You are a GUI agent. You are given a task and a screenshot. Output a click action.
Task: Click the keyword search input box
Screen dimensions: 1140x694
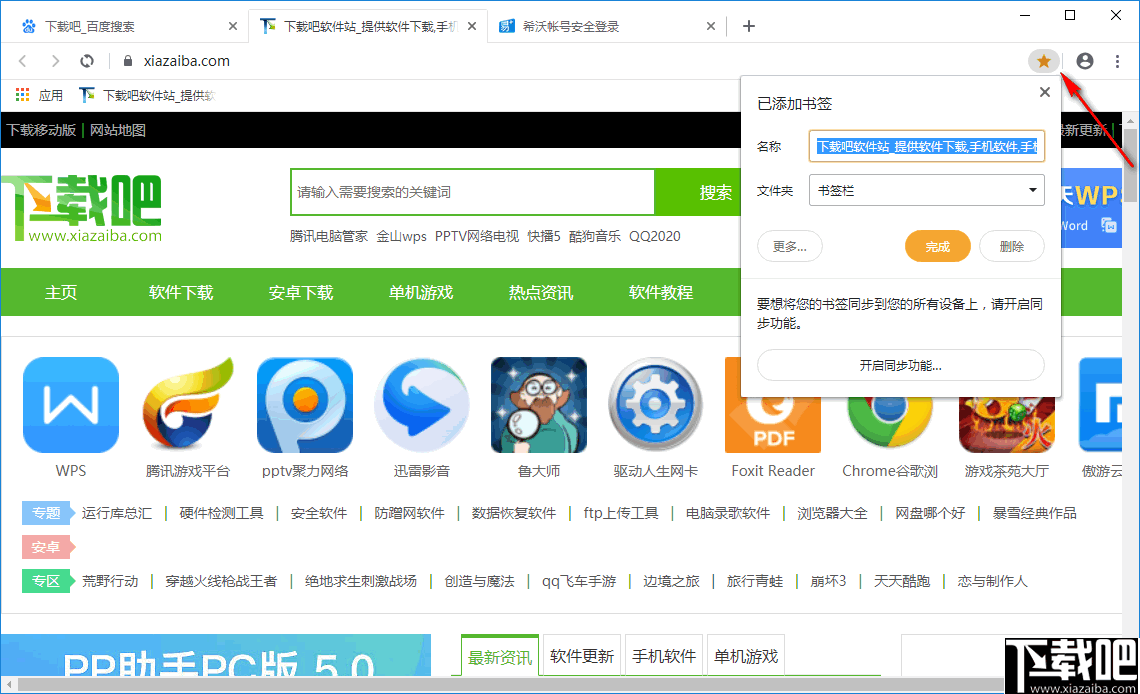point(473,192)
